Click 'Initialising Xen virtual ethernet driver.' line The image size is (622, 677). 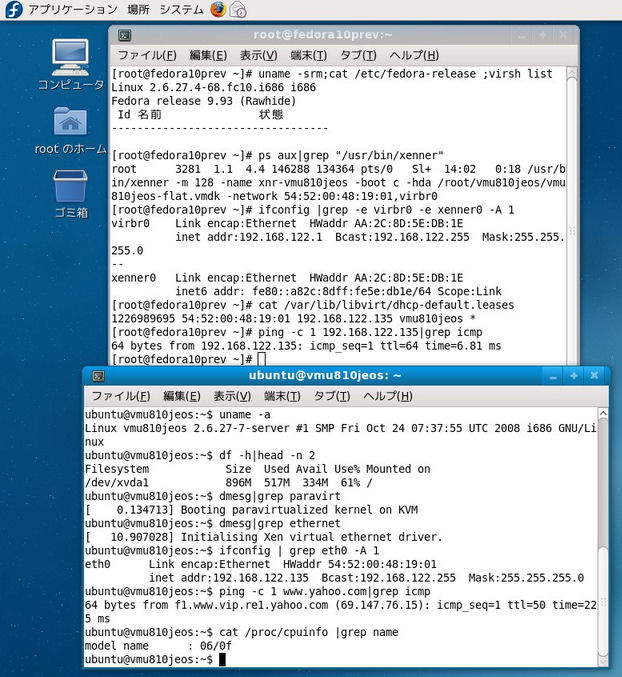tap(264, 537)
